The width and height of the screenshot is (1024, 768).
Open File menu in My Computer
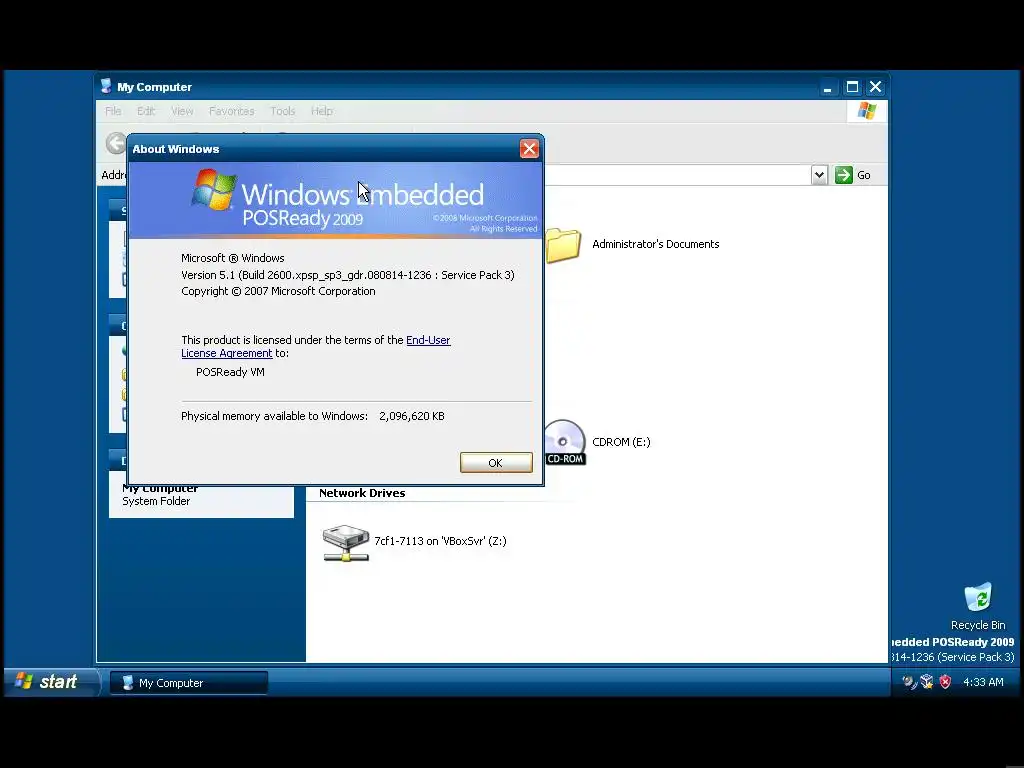pyautogui.click(x=113, y=111)
